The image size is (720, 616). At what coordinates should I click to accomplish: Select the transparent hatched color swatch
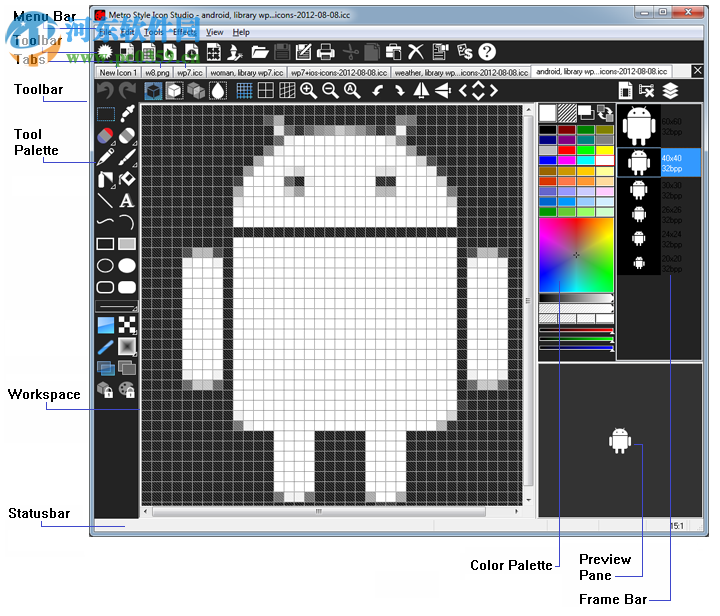[567, 112]
